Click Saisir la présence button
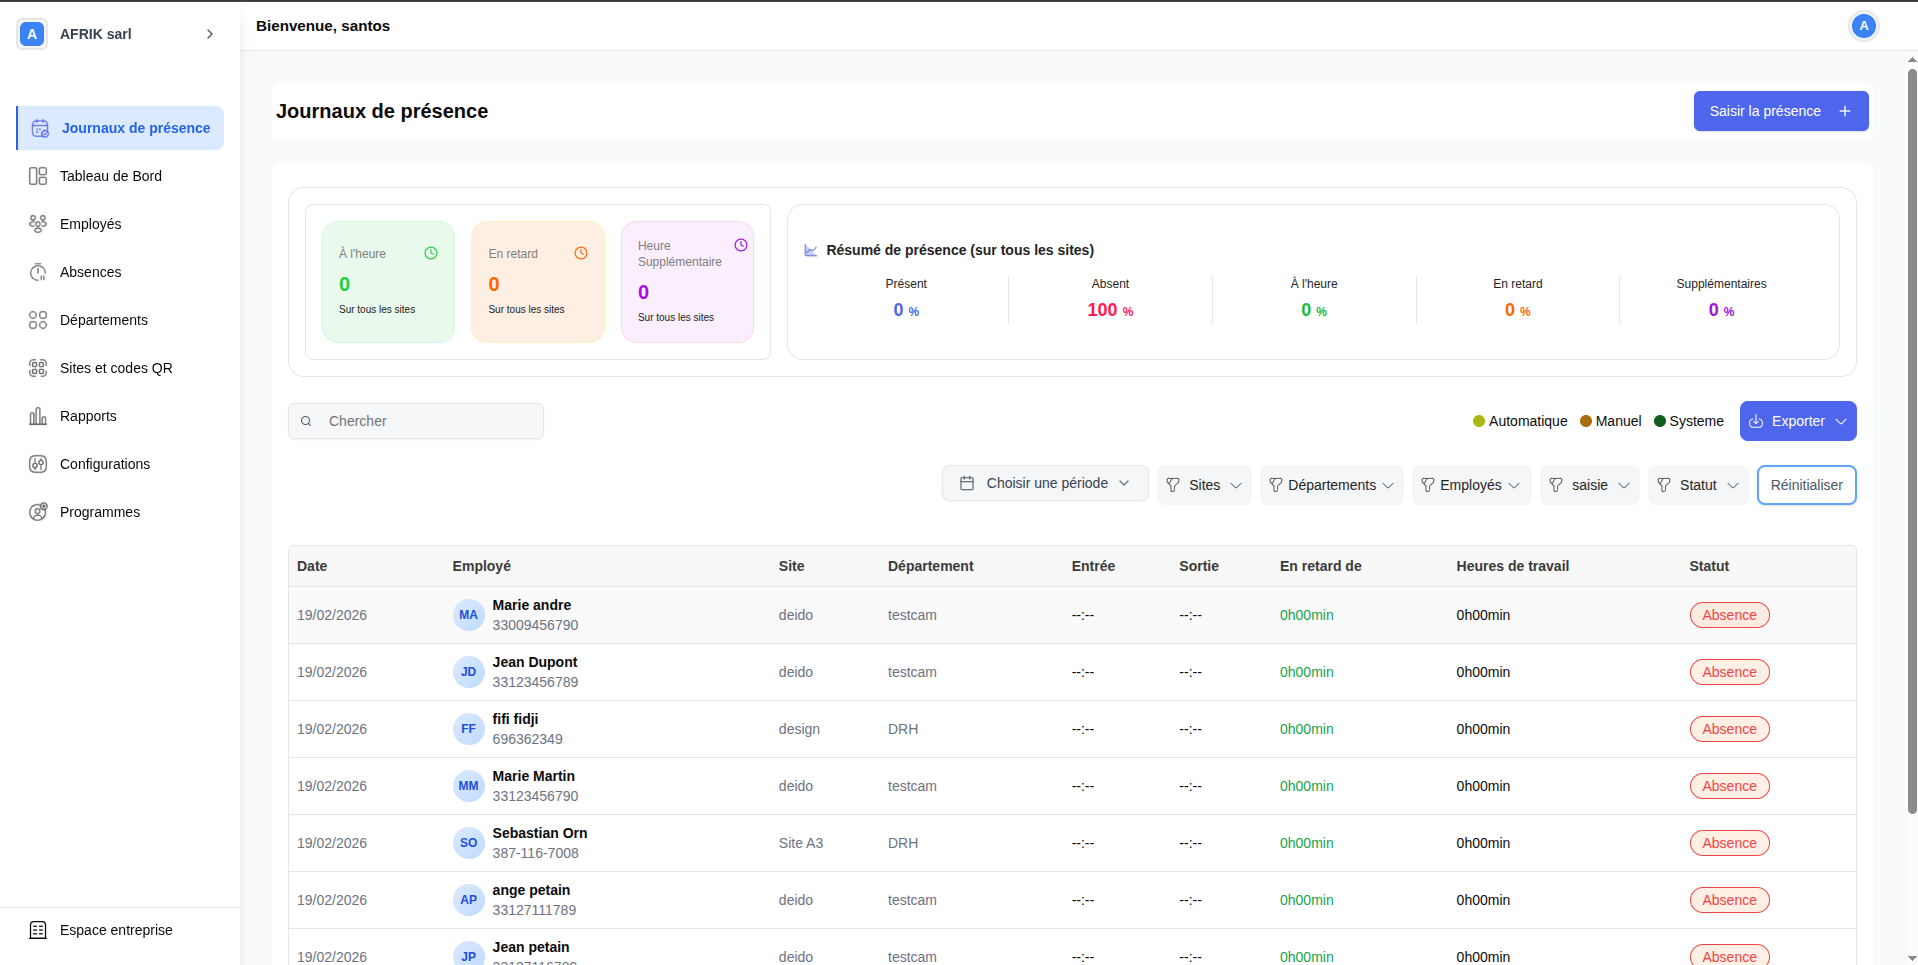Viewport: 1918px width, 965px height. (1780, 111)
